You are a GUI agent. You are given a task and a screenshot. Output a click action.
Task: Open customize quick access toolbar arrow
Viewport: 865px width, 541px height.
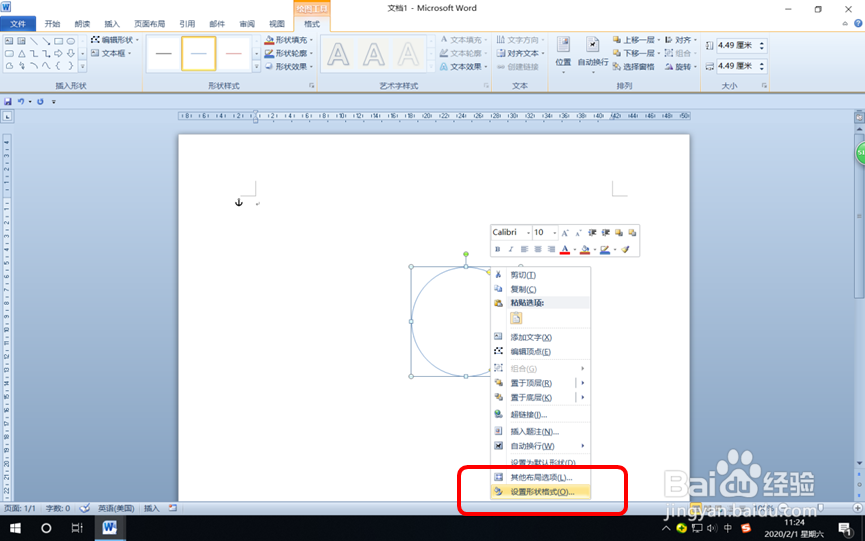54,101
